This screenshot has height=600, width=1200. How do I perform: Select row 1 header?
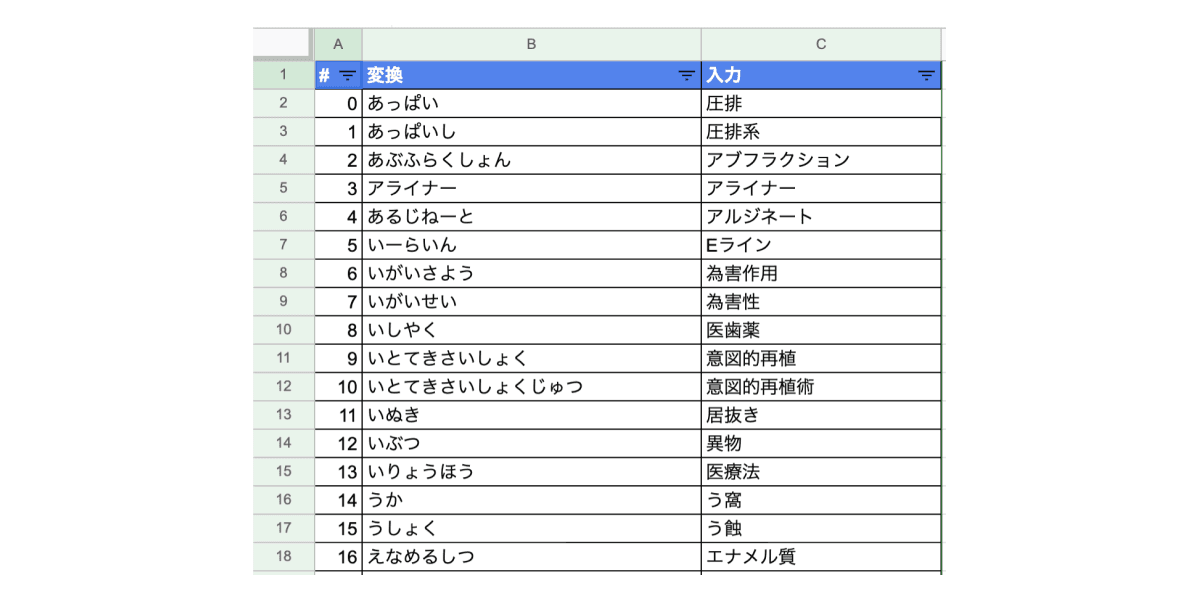pos(284,75)
